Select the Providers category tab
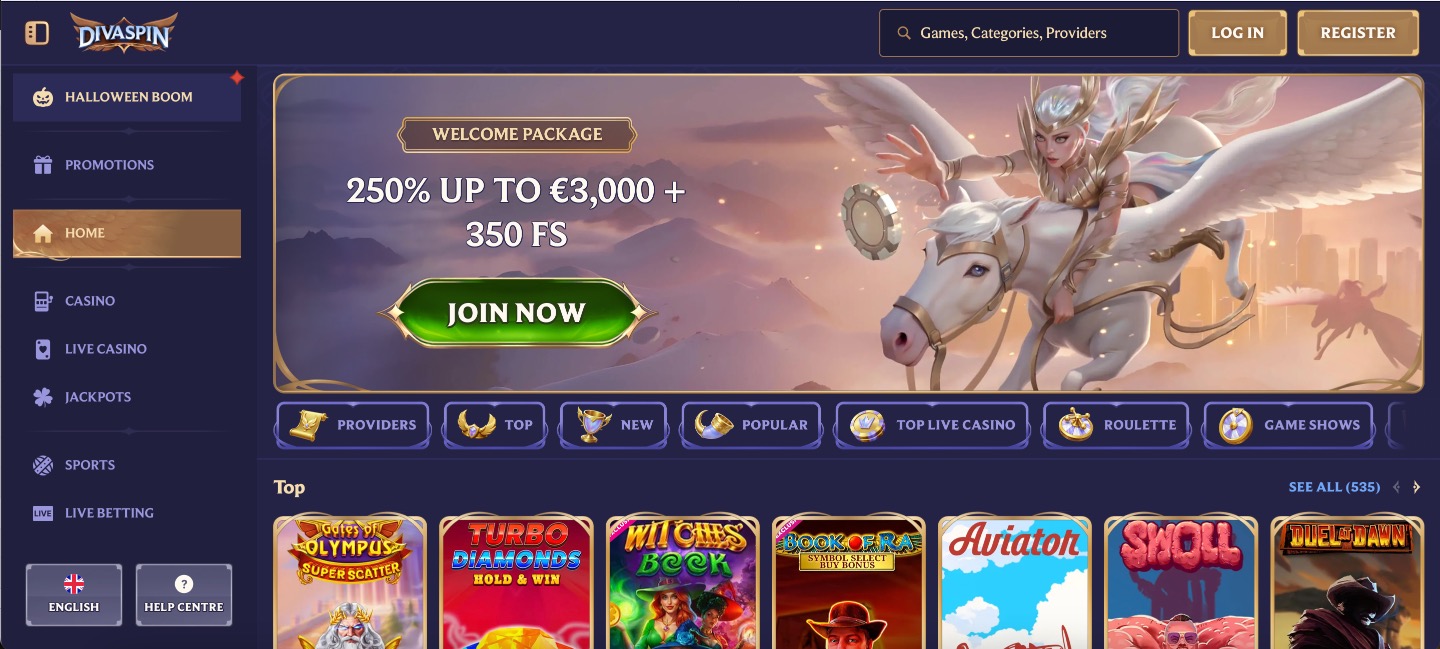This screenshot has height=649, width=1440. 353,425
